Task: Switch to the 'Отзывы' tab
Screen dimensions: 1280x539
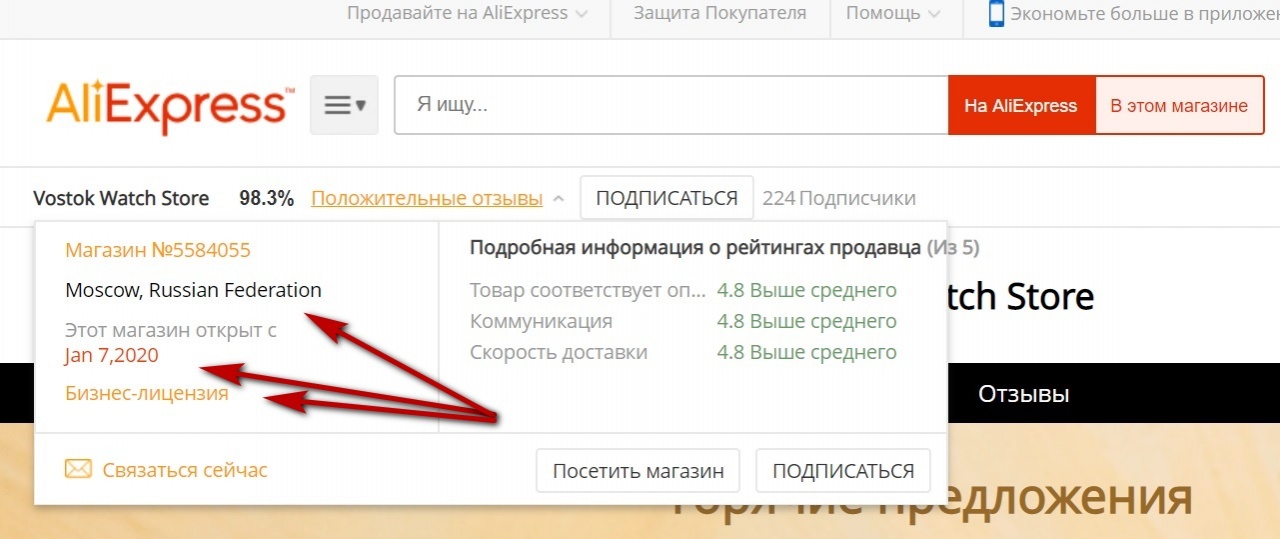Action: pos(1024,394)
